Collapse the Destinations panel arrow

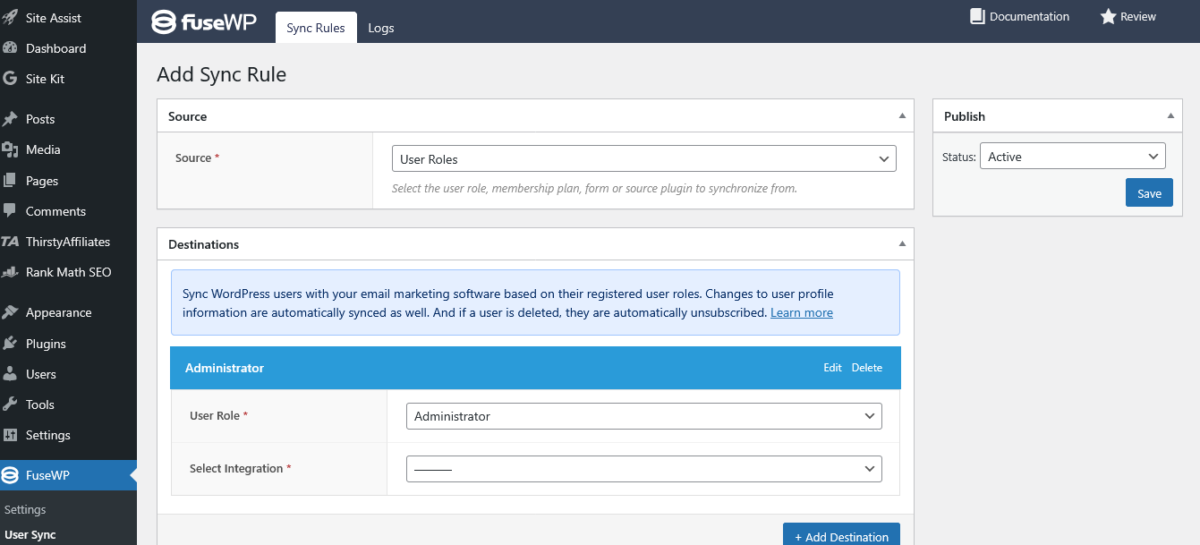tap(902, 244)
